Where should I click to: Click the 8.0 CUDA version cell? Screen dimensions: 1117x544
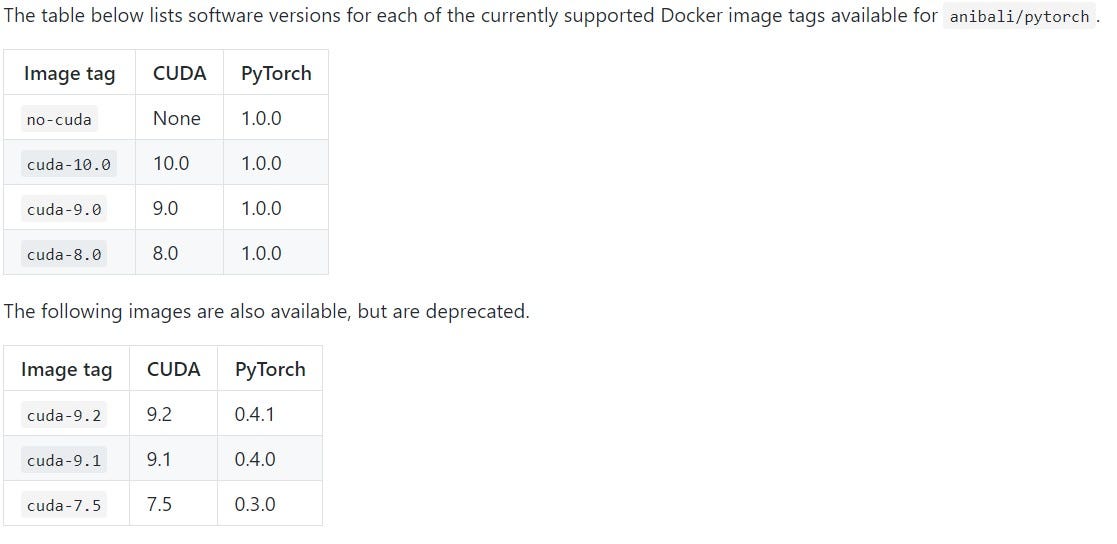[165, 254]
